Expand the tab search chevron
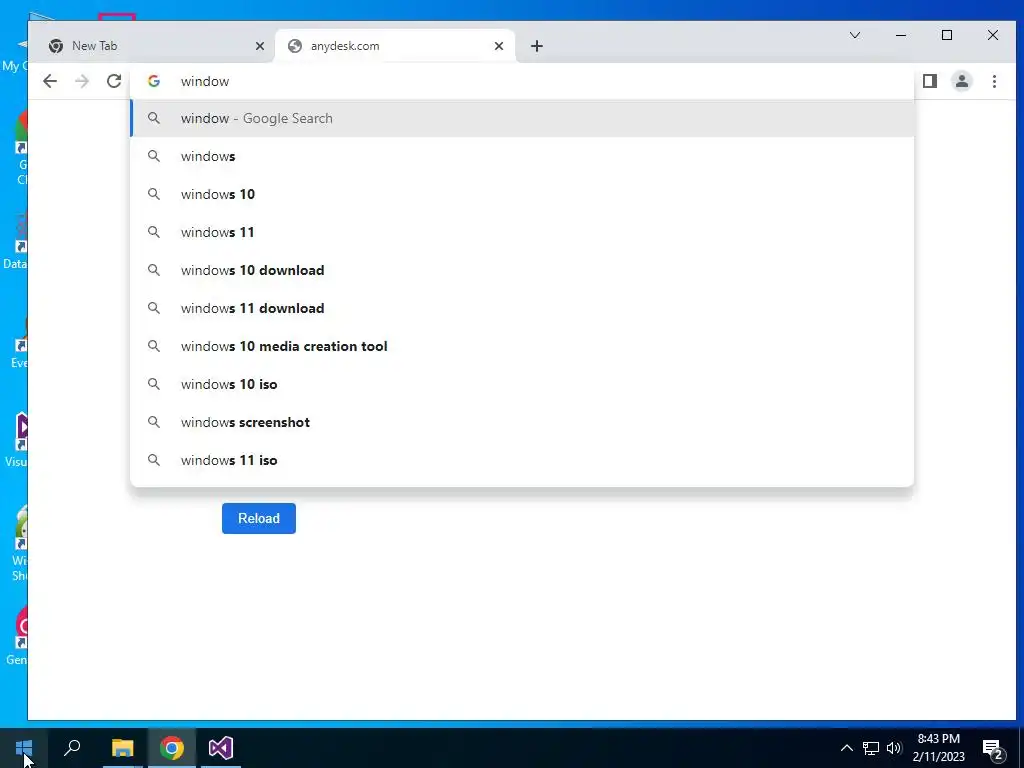The image size is (1024, 768). pos(855,35)
